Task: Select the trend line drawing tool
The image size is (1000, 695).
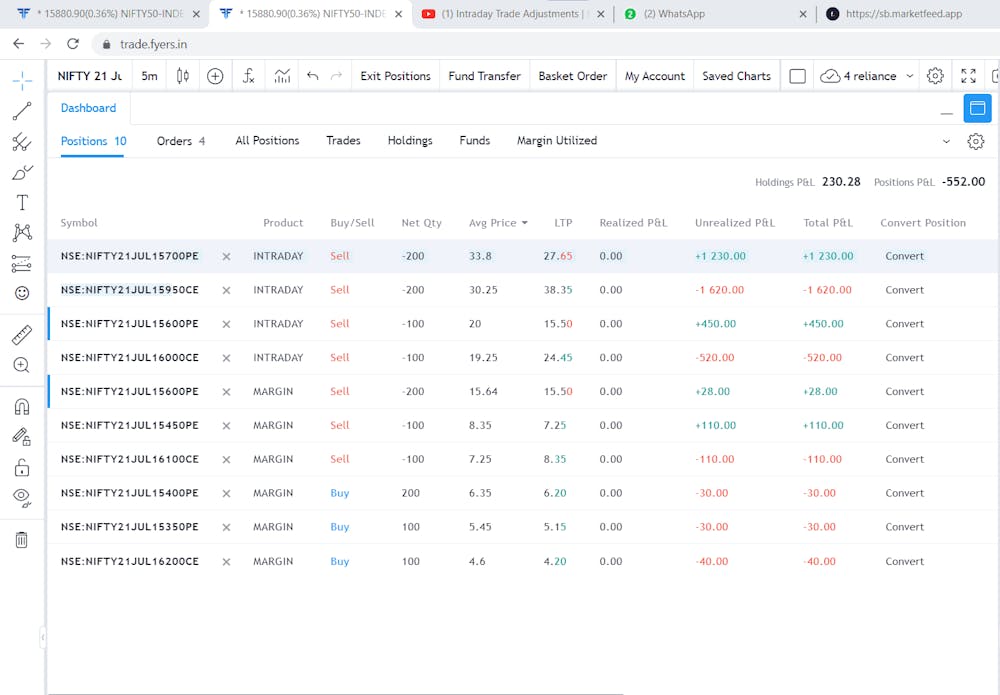Action: [22, 110]
